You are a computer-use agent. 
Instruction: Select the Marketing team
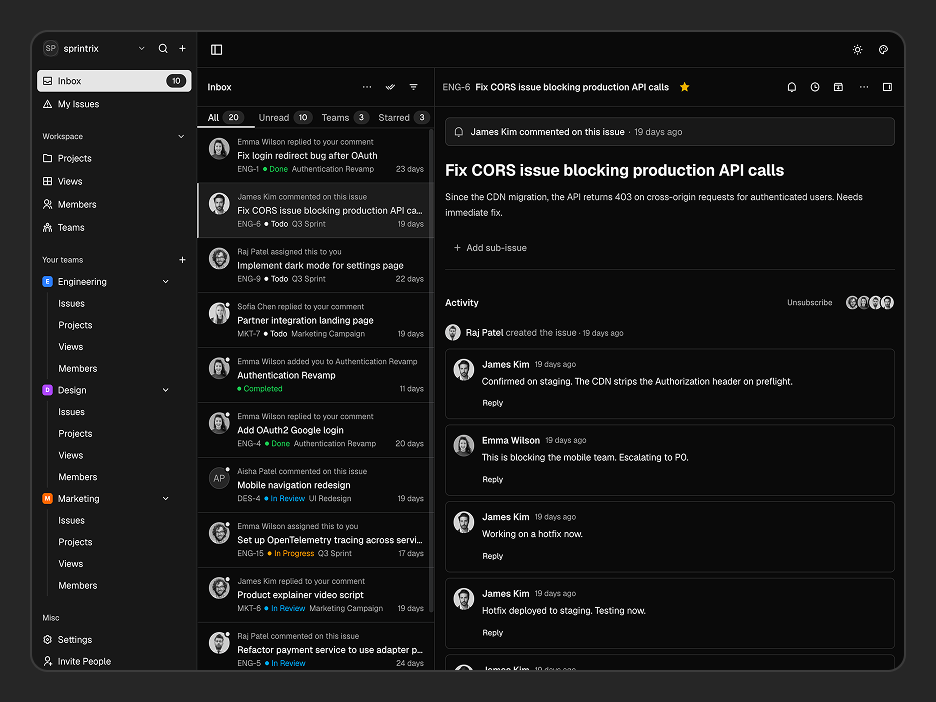[78, 498]
